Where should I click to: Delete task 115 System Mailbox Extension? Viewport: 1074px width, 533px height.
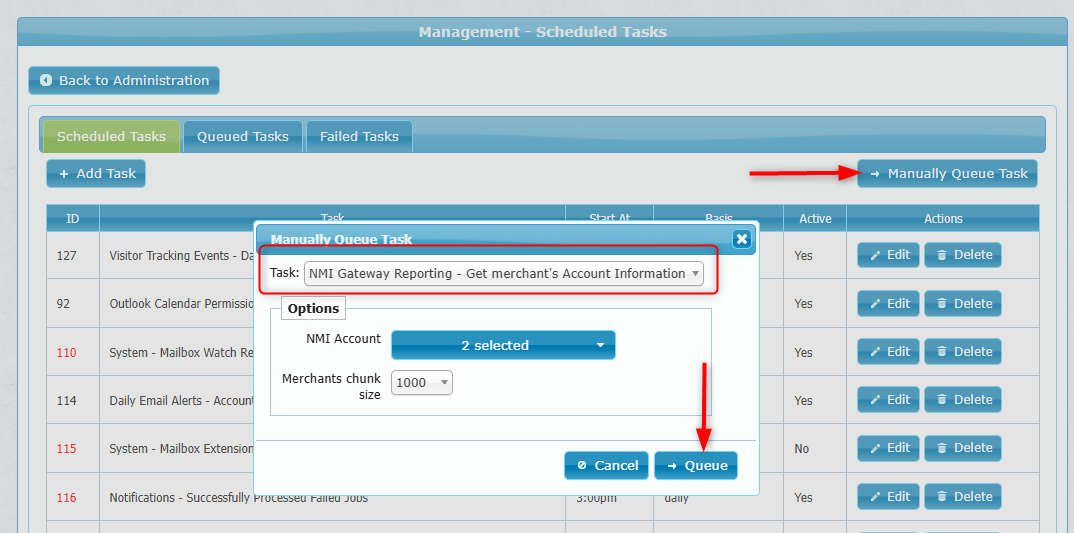coord(962,448)
